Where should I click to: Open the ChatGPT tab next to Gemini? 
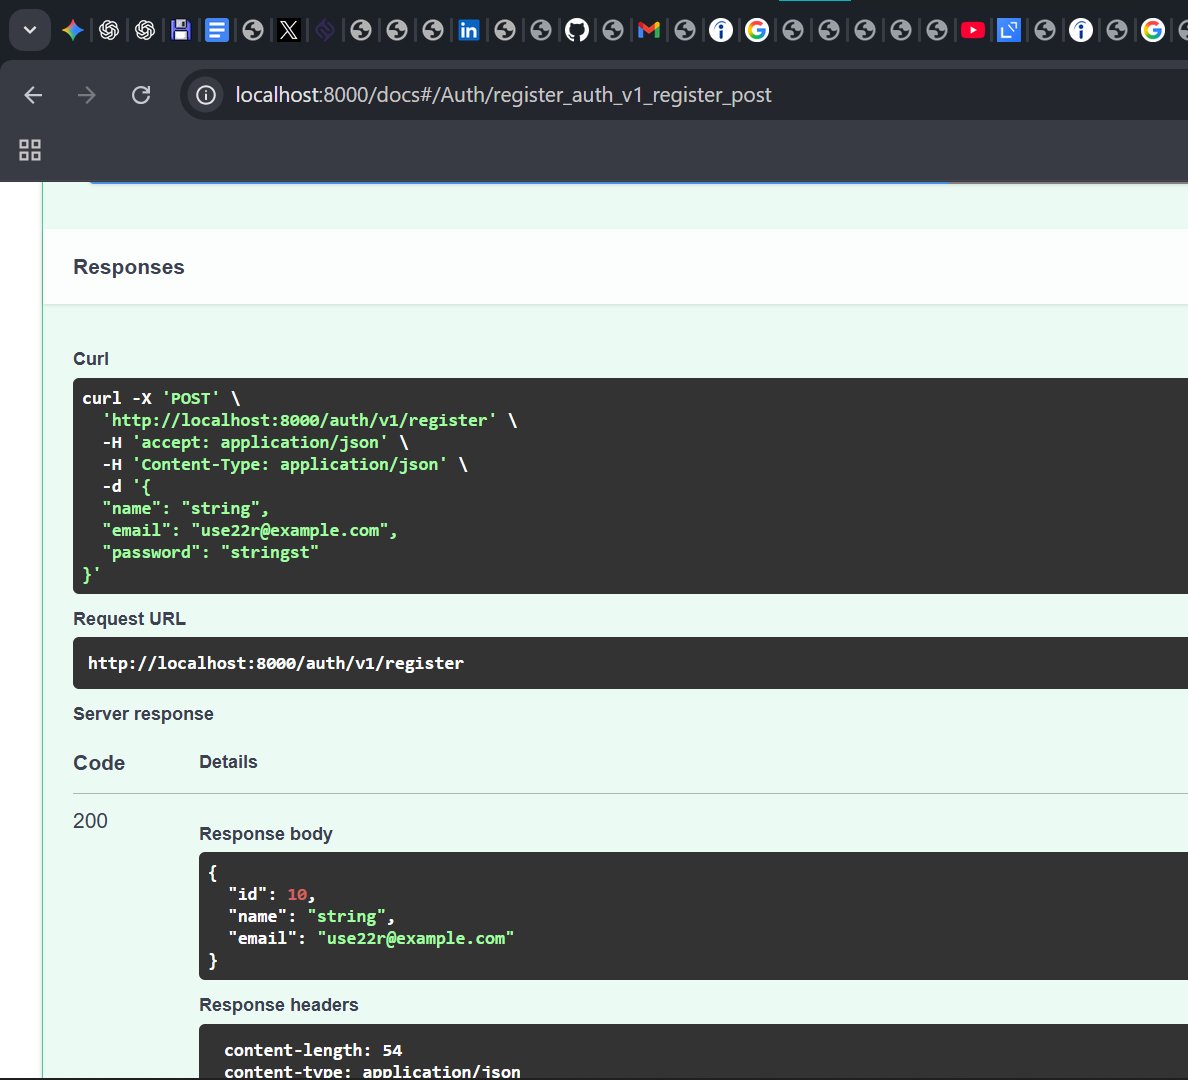point(109,30)
